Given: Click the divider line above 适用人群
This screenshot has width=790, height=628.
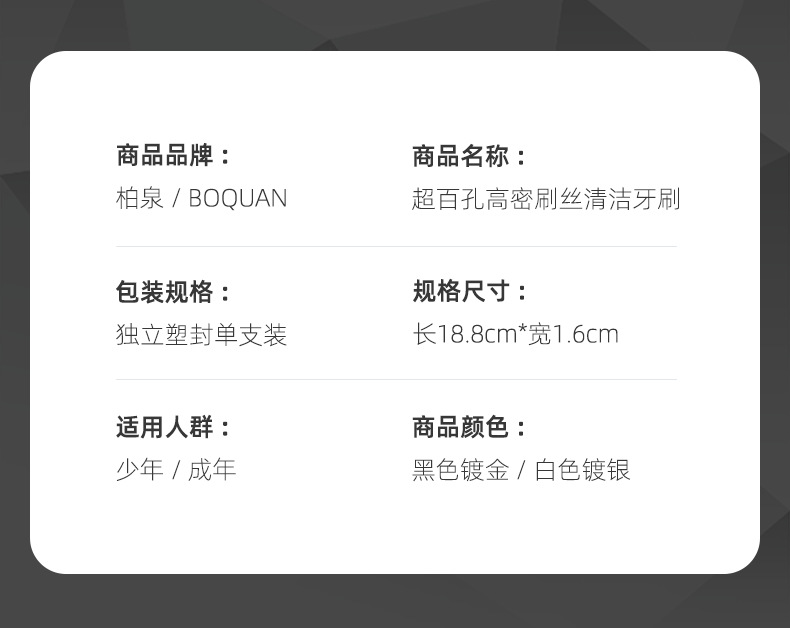Looking at the screenshot, I should coord(396,380).
